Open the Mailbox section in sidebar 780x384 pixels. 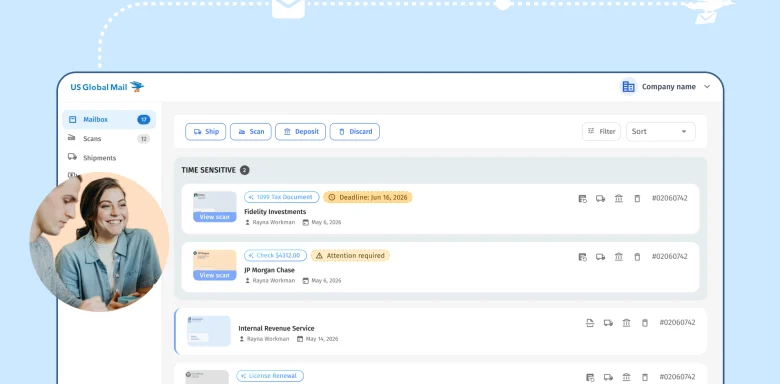(x=109, y=119)
